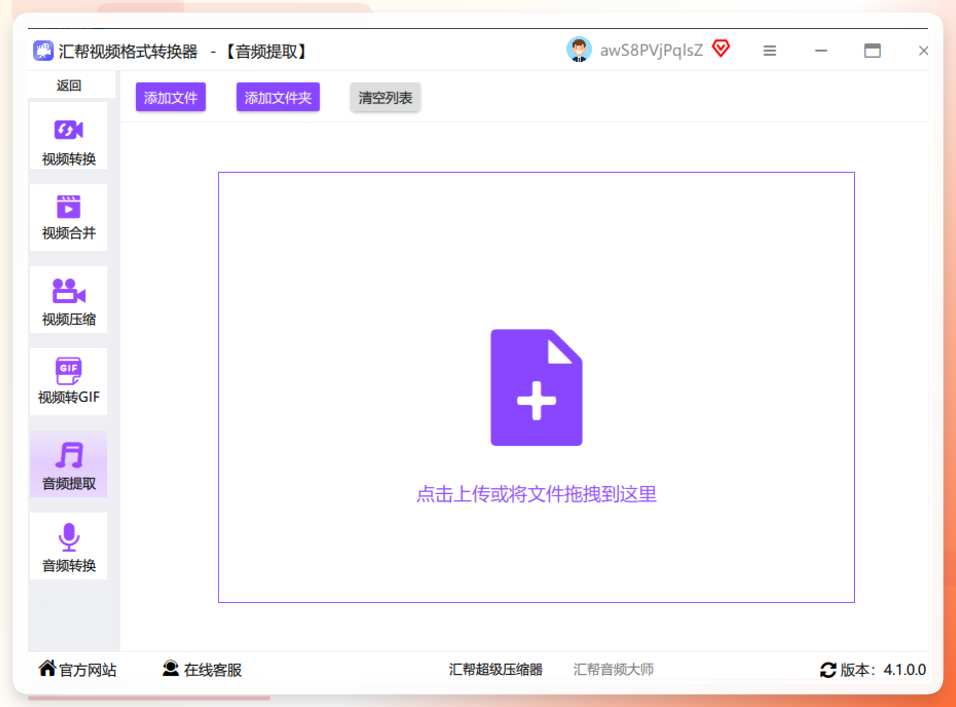Open the 汇帮音频大师 link

pos(613,670)
